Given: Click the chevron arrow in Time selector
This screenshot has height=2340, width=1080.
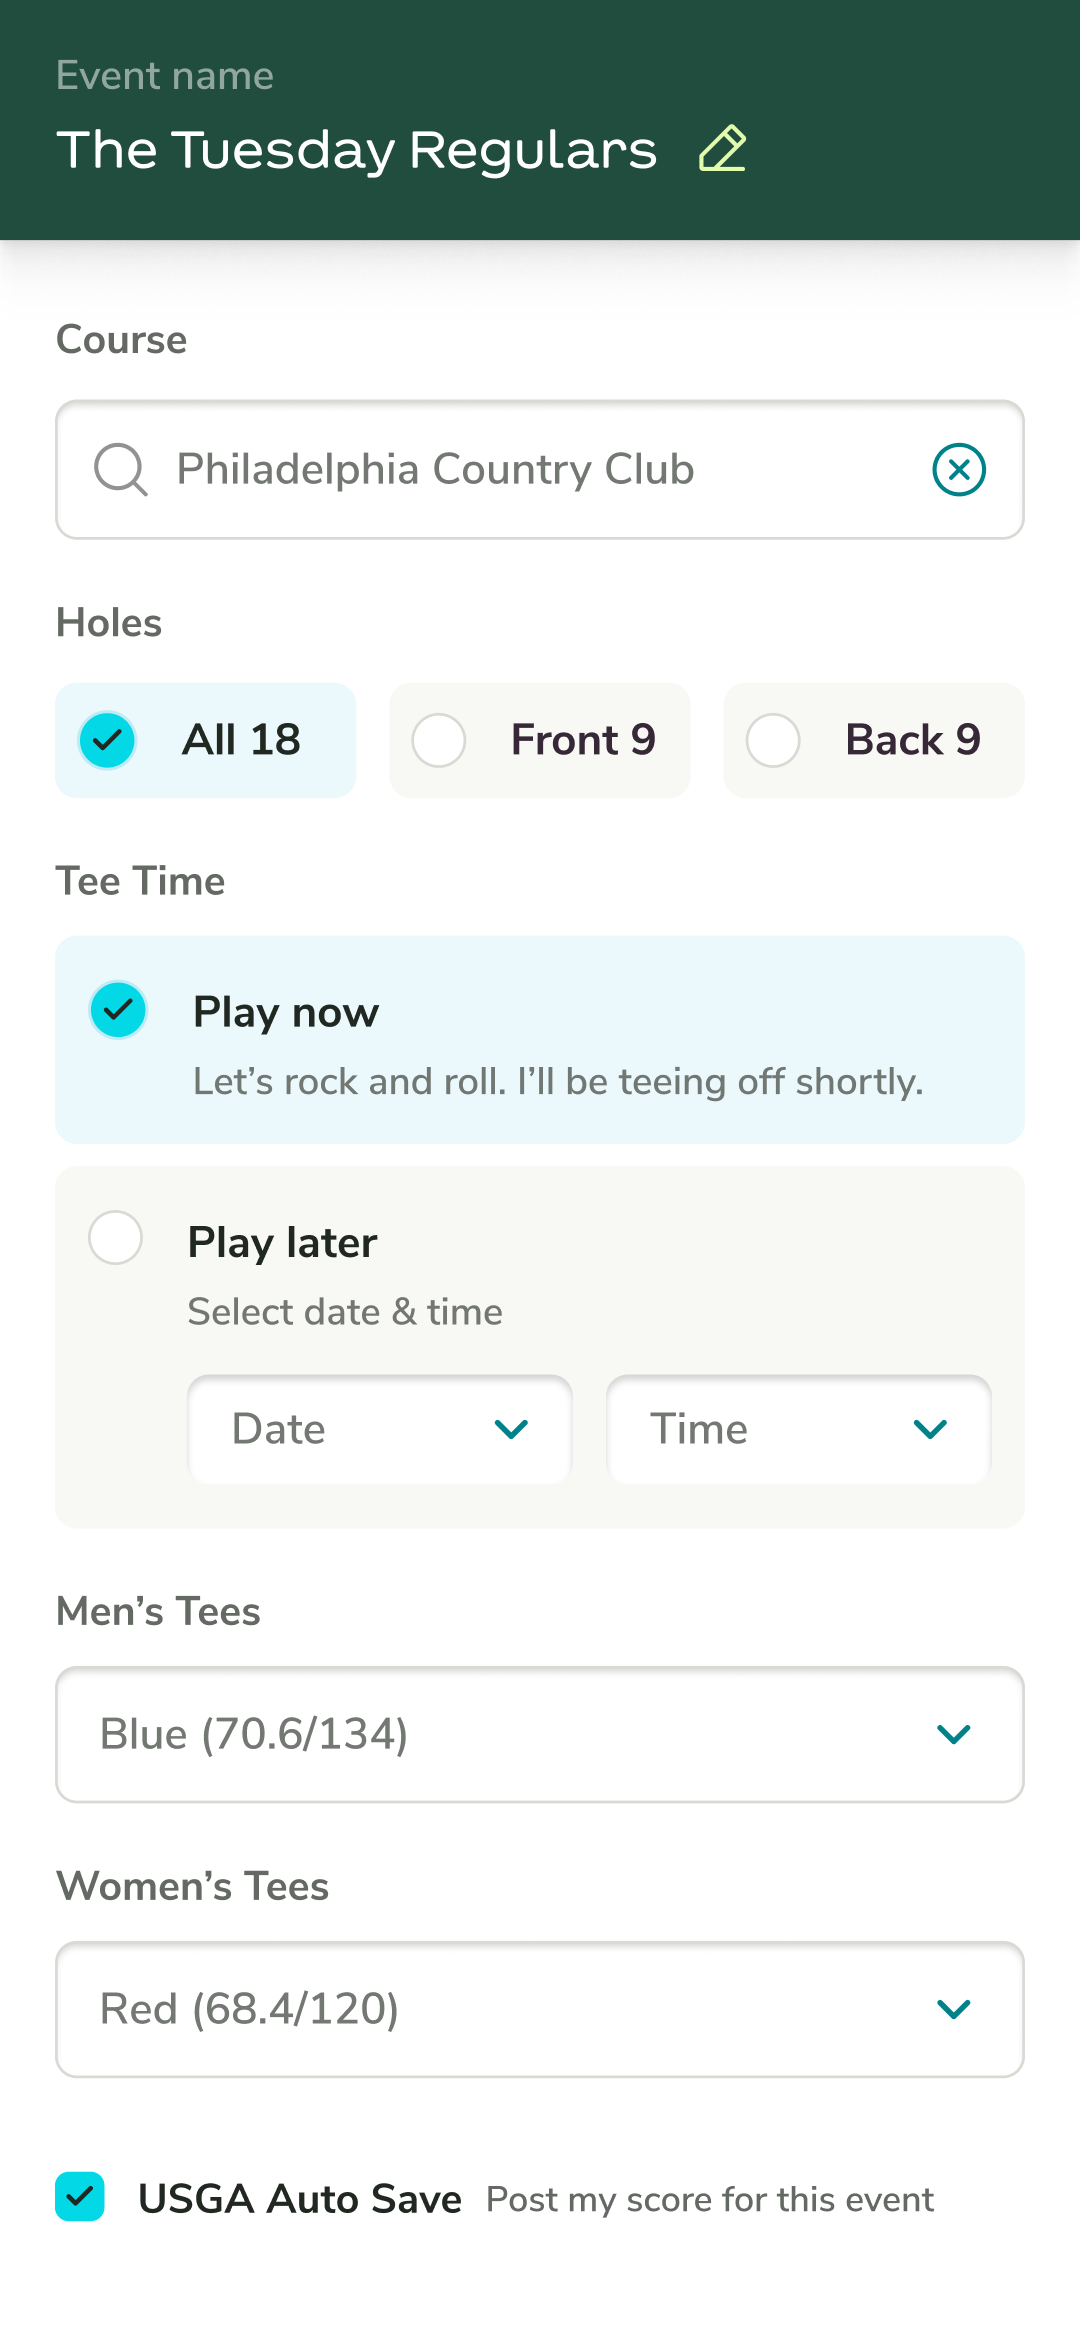Looking at the screenshot, I should pos(930,1429).
